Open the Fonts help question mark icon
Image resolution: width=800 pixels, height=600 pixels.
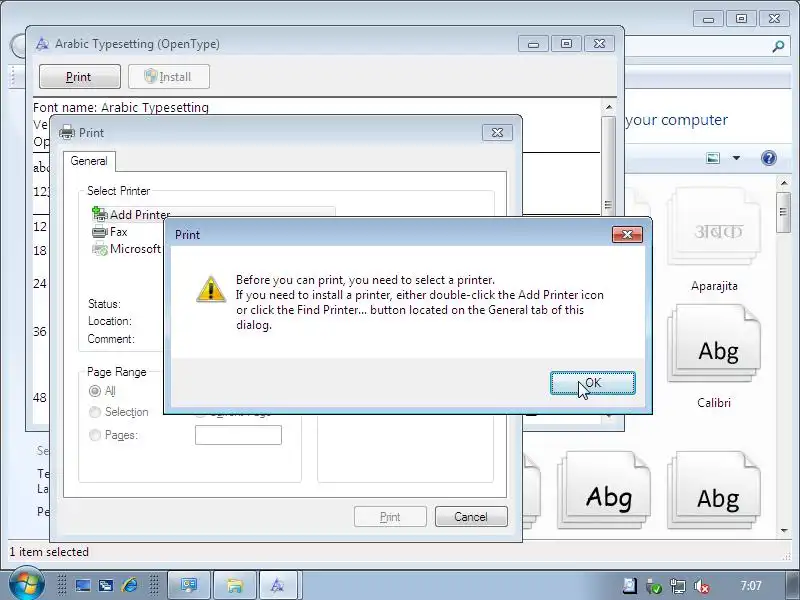pos(768,158)
